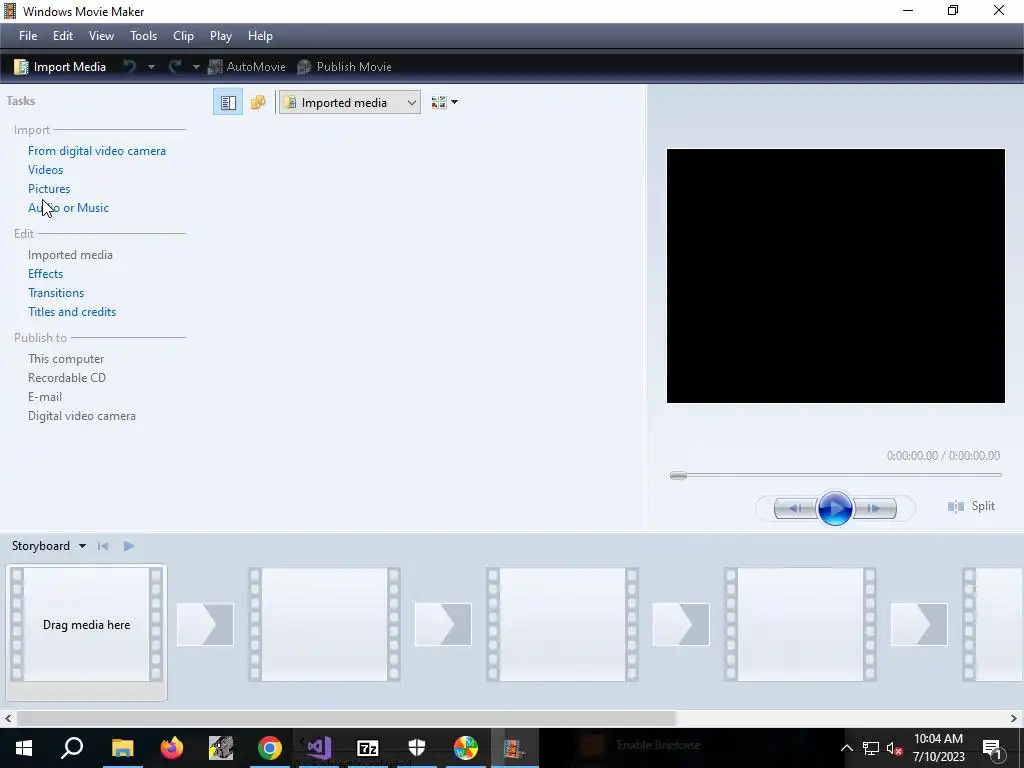
Task: Click the Audio or Music link
Action: [x=69, y=208]
